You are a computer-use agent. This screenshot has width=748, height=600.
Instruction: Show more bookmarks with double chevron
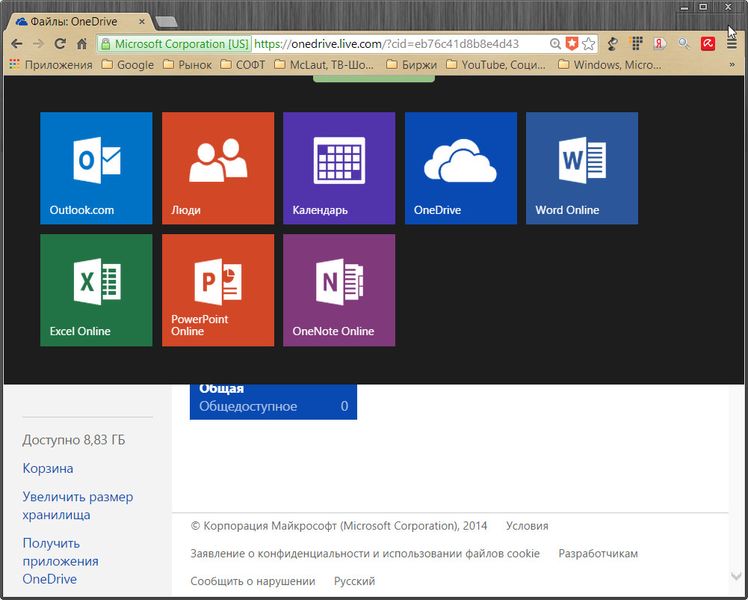(732, 64)
